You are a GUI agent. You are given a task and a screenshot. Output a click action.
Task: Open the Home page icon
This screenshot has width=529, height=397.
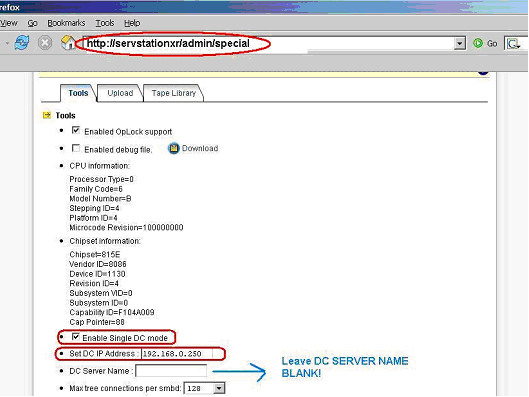68,43
